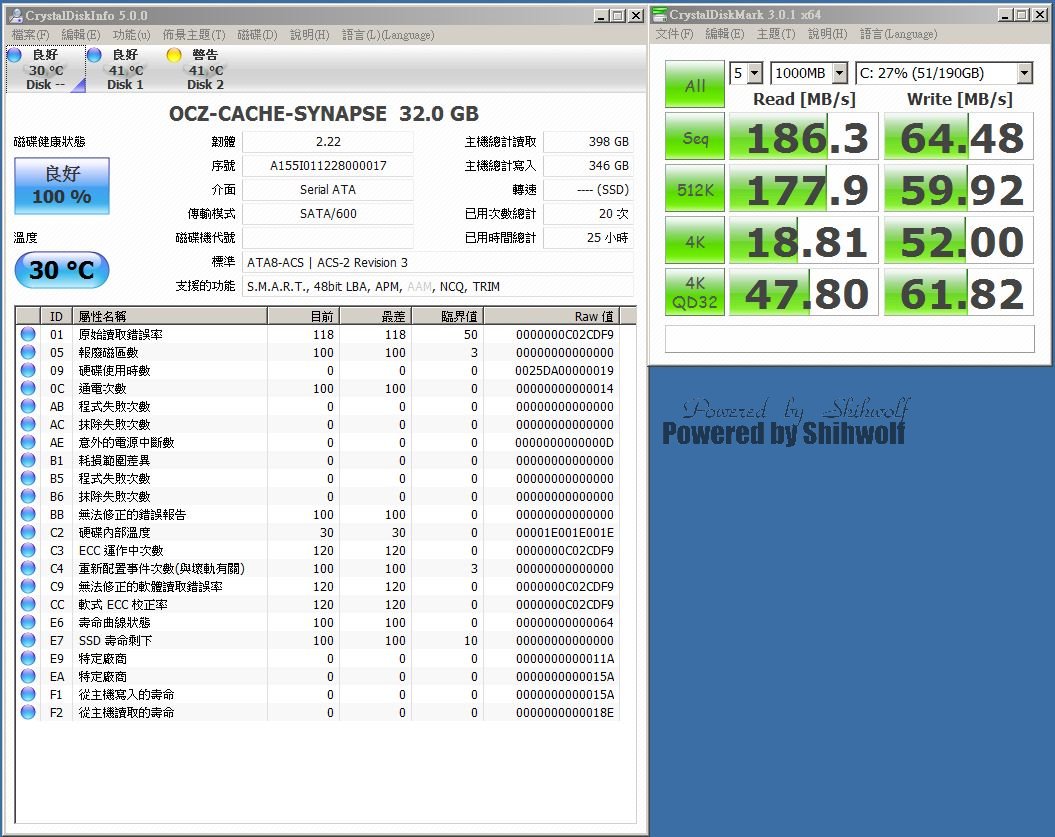Click status orb of attribute BB row

(28, 514)
